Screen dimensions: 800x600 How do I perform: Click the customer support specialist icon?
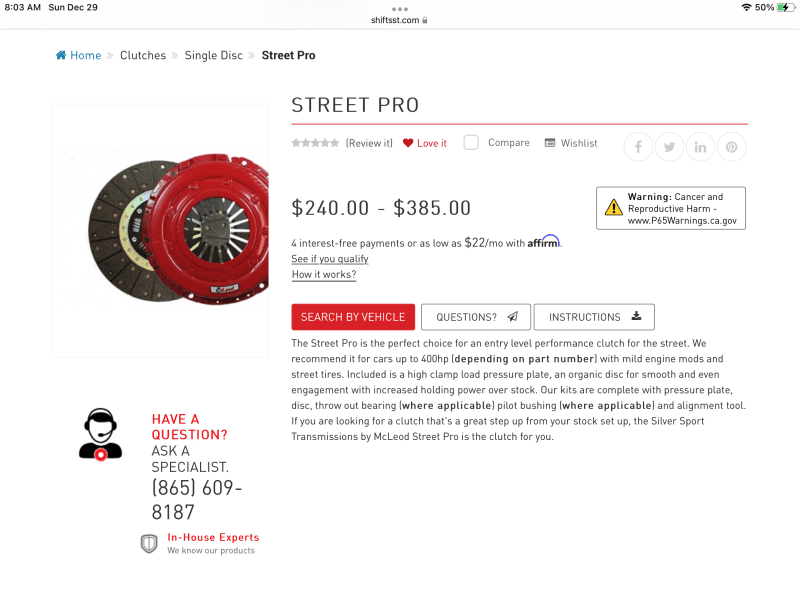pyautogui.click(x=100, y=434)
